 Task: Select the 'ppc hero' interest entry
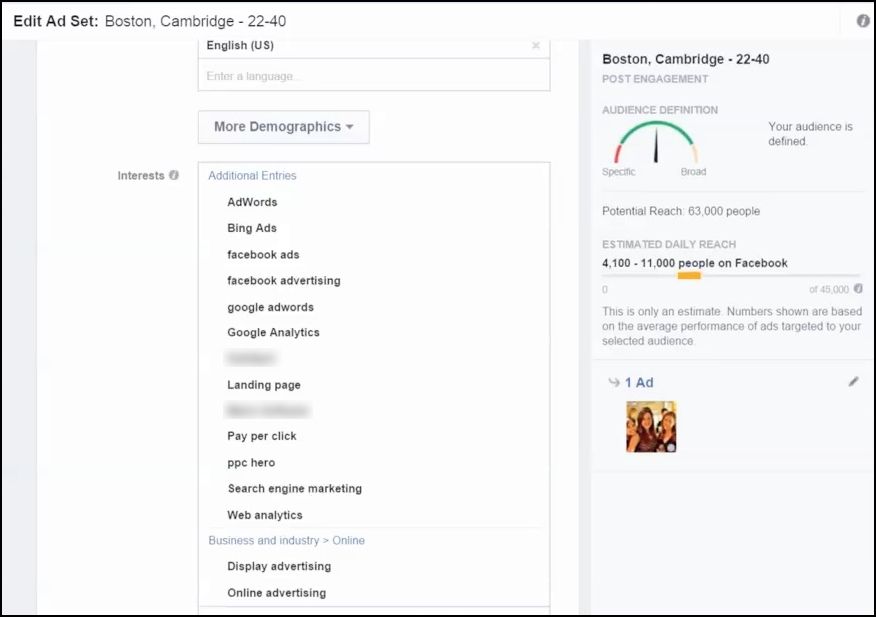[251, 463]
